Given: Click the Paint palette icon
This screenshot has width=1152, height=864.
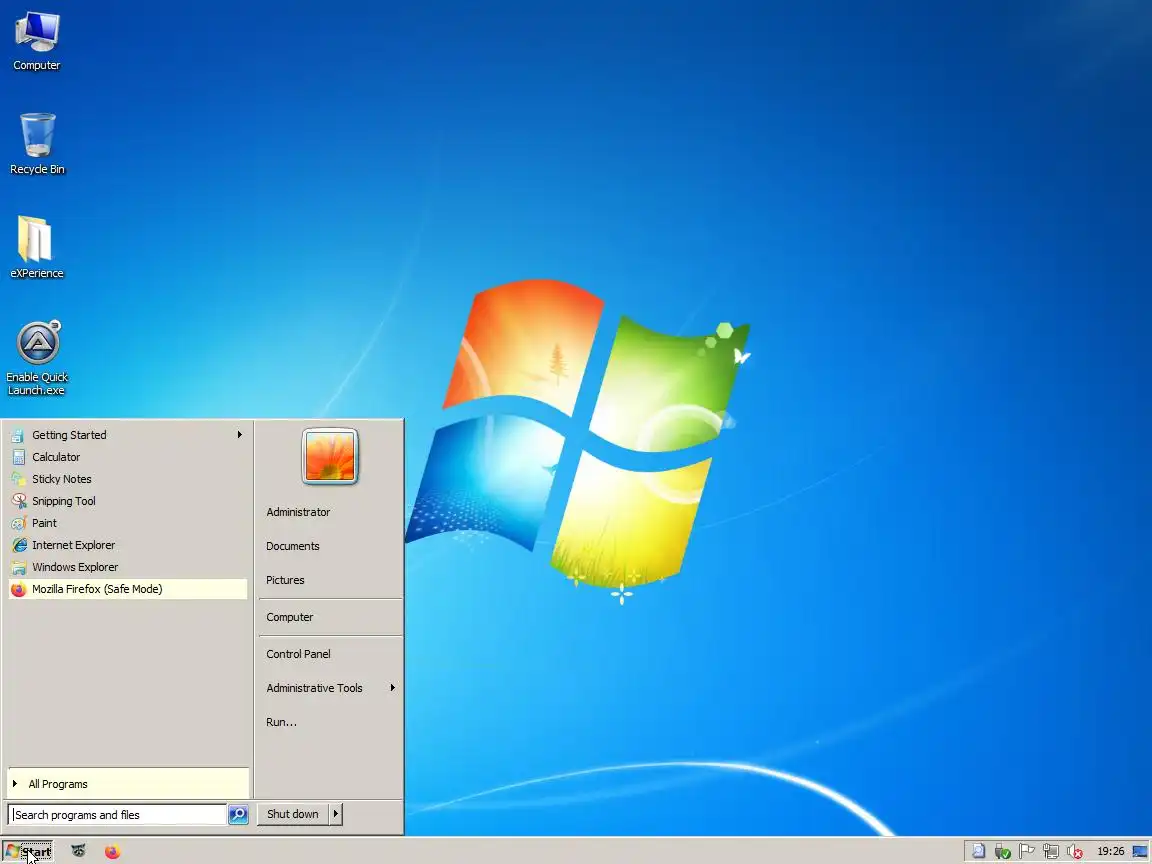Looking at the screenshot, I should pyautogui.click(x=18, y=523).
